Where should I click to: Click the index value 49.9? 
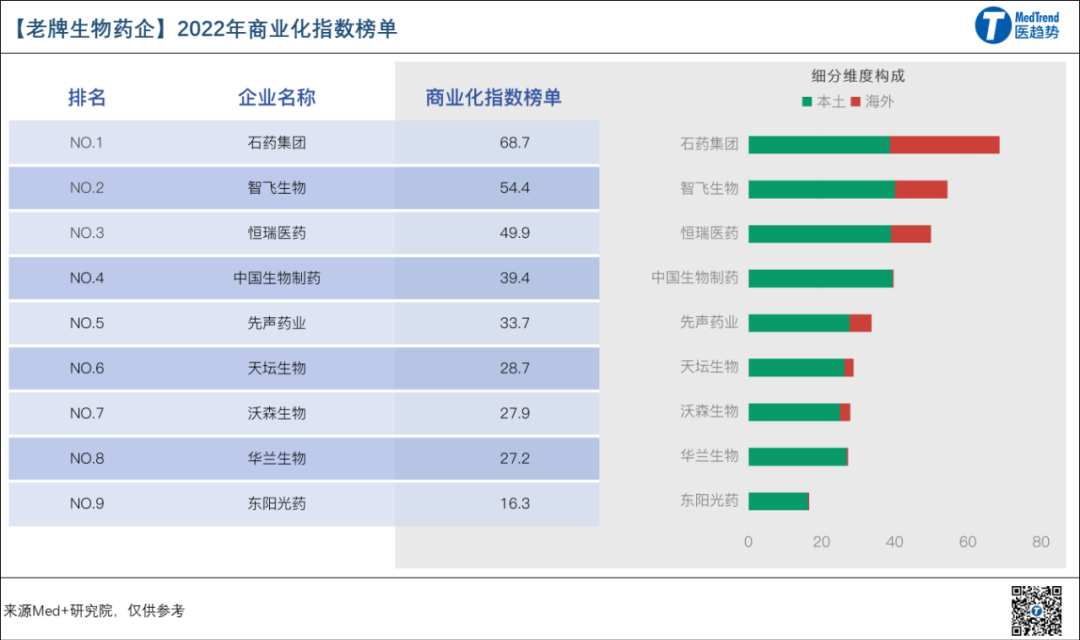coord(515,233)
